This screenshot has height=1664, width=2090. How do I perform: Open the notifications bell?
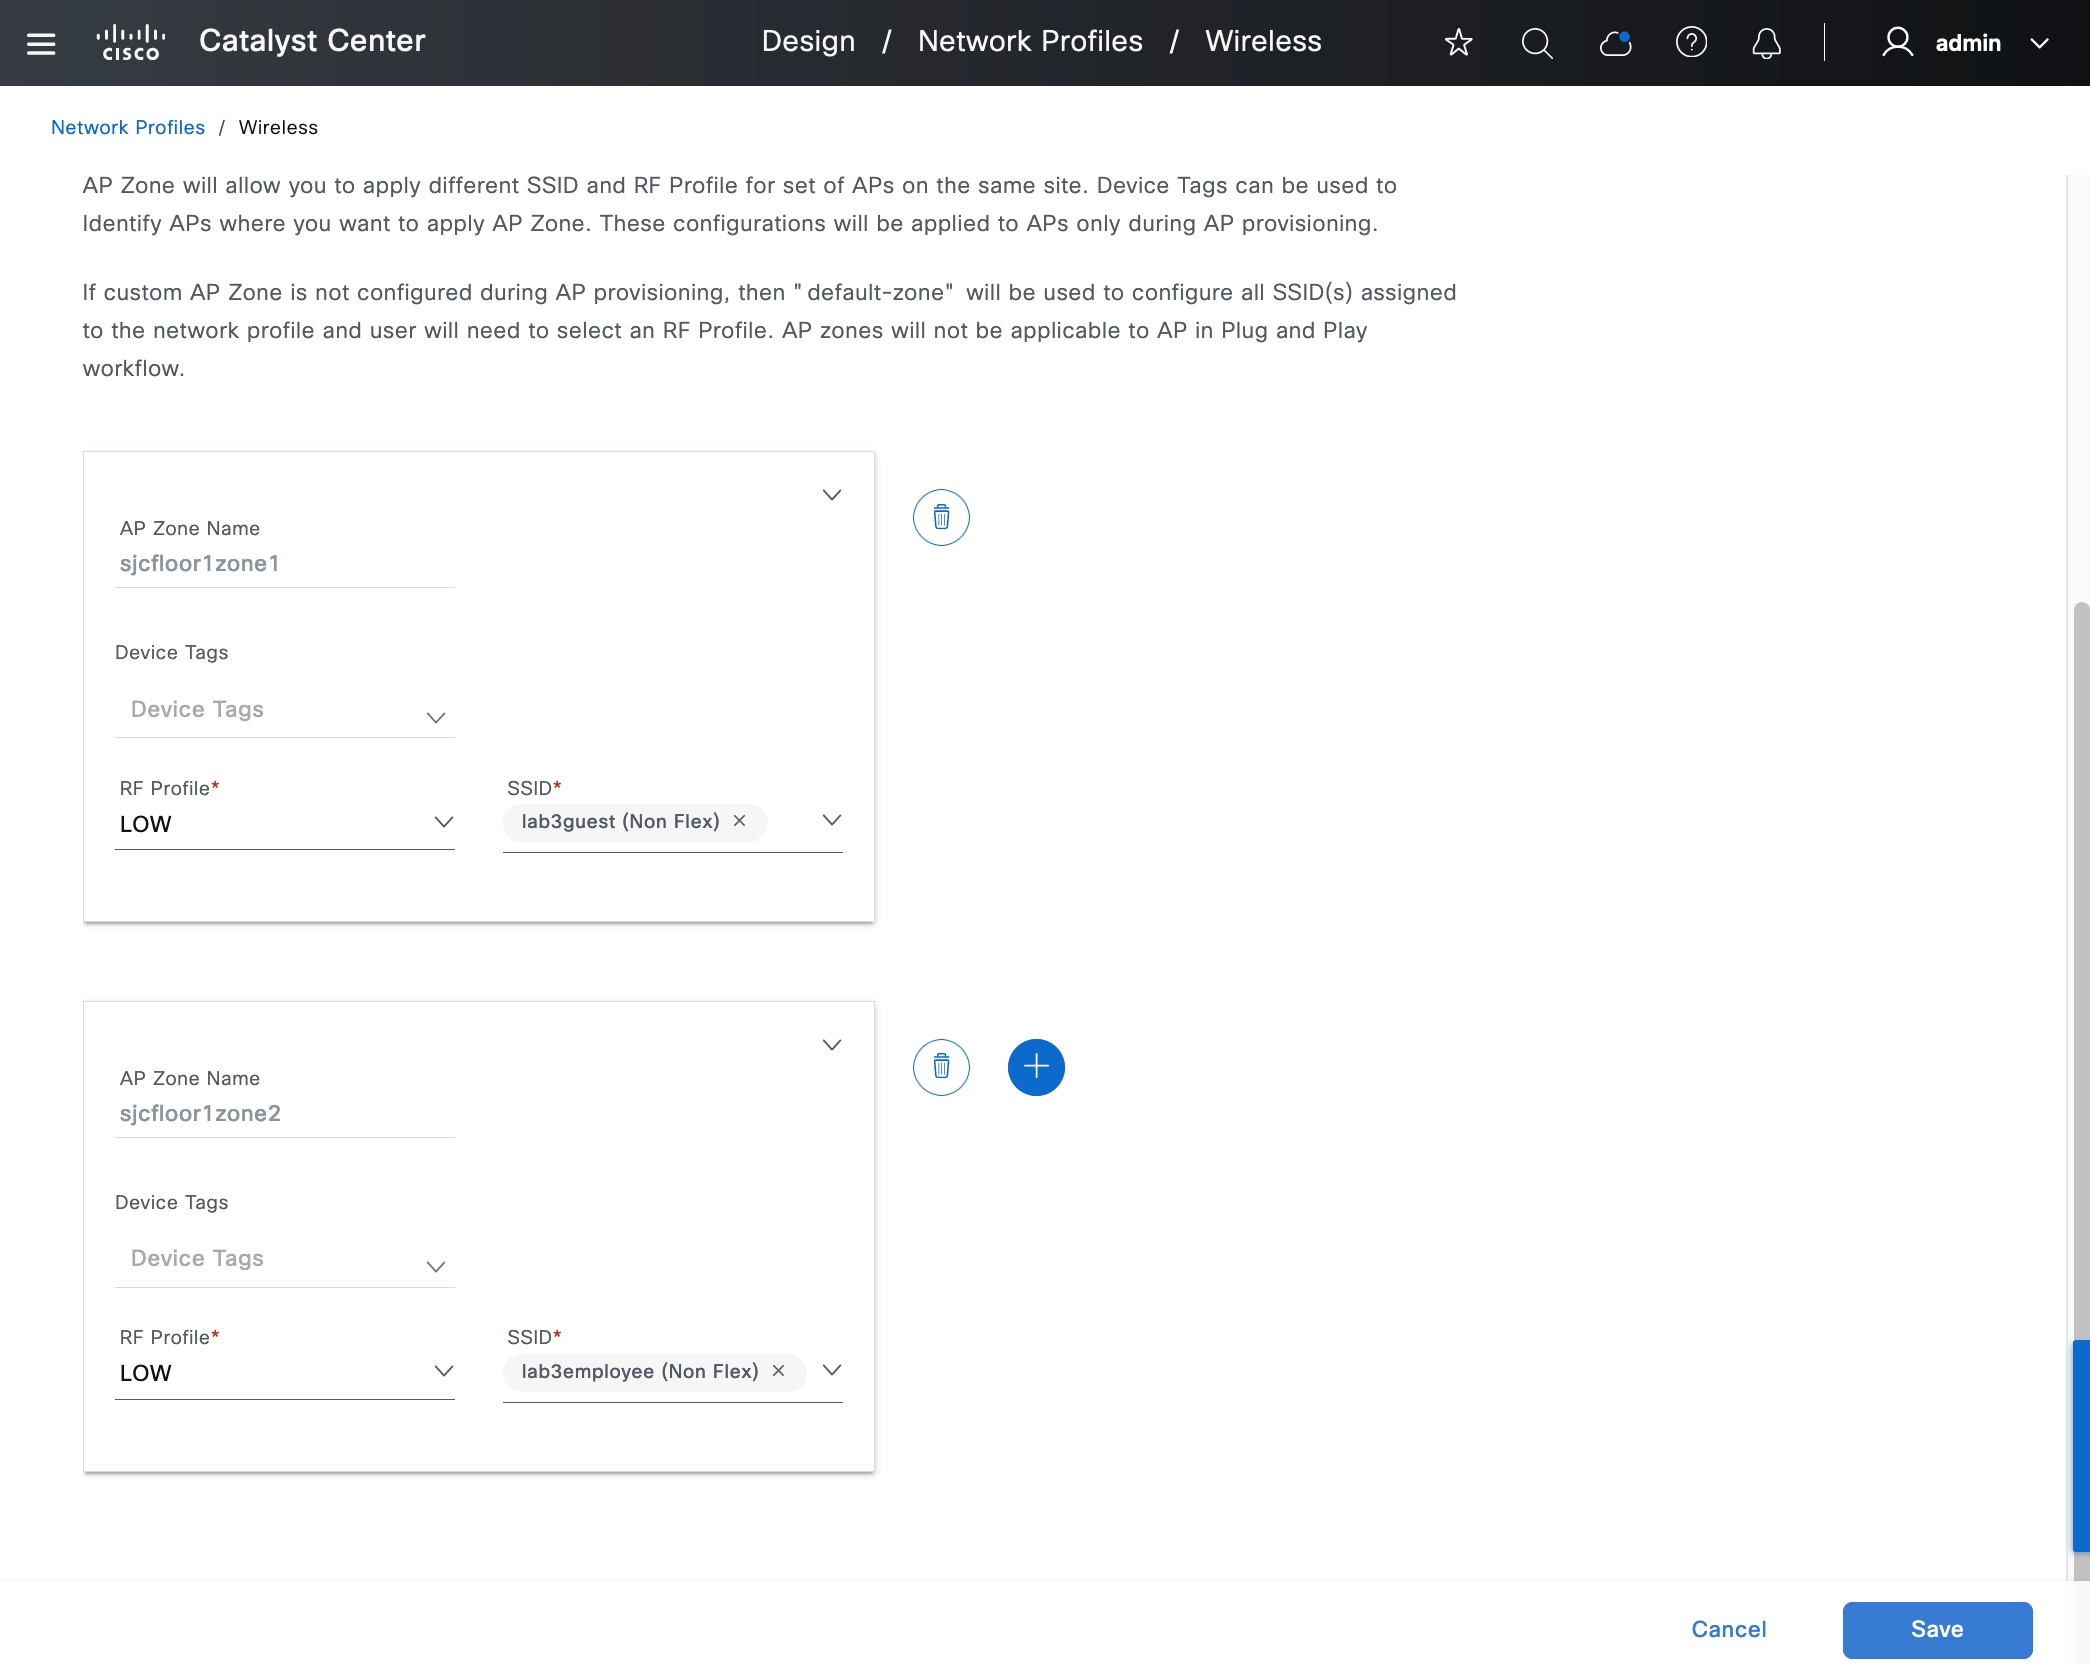click(1766, 43)
